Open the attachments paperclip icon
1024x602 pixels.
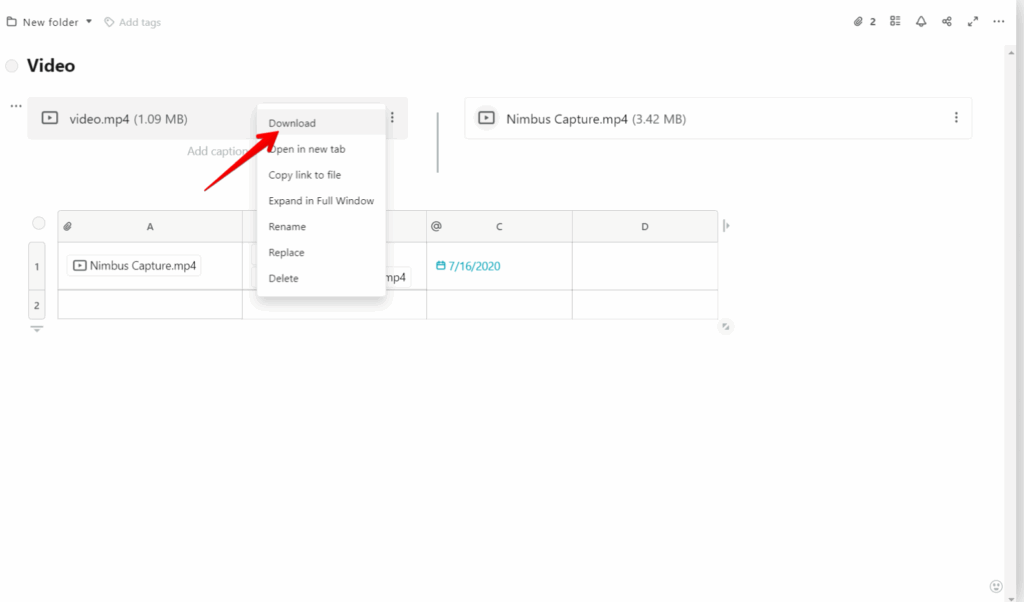[x=858, y=22]
